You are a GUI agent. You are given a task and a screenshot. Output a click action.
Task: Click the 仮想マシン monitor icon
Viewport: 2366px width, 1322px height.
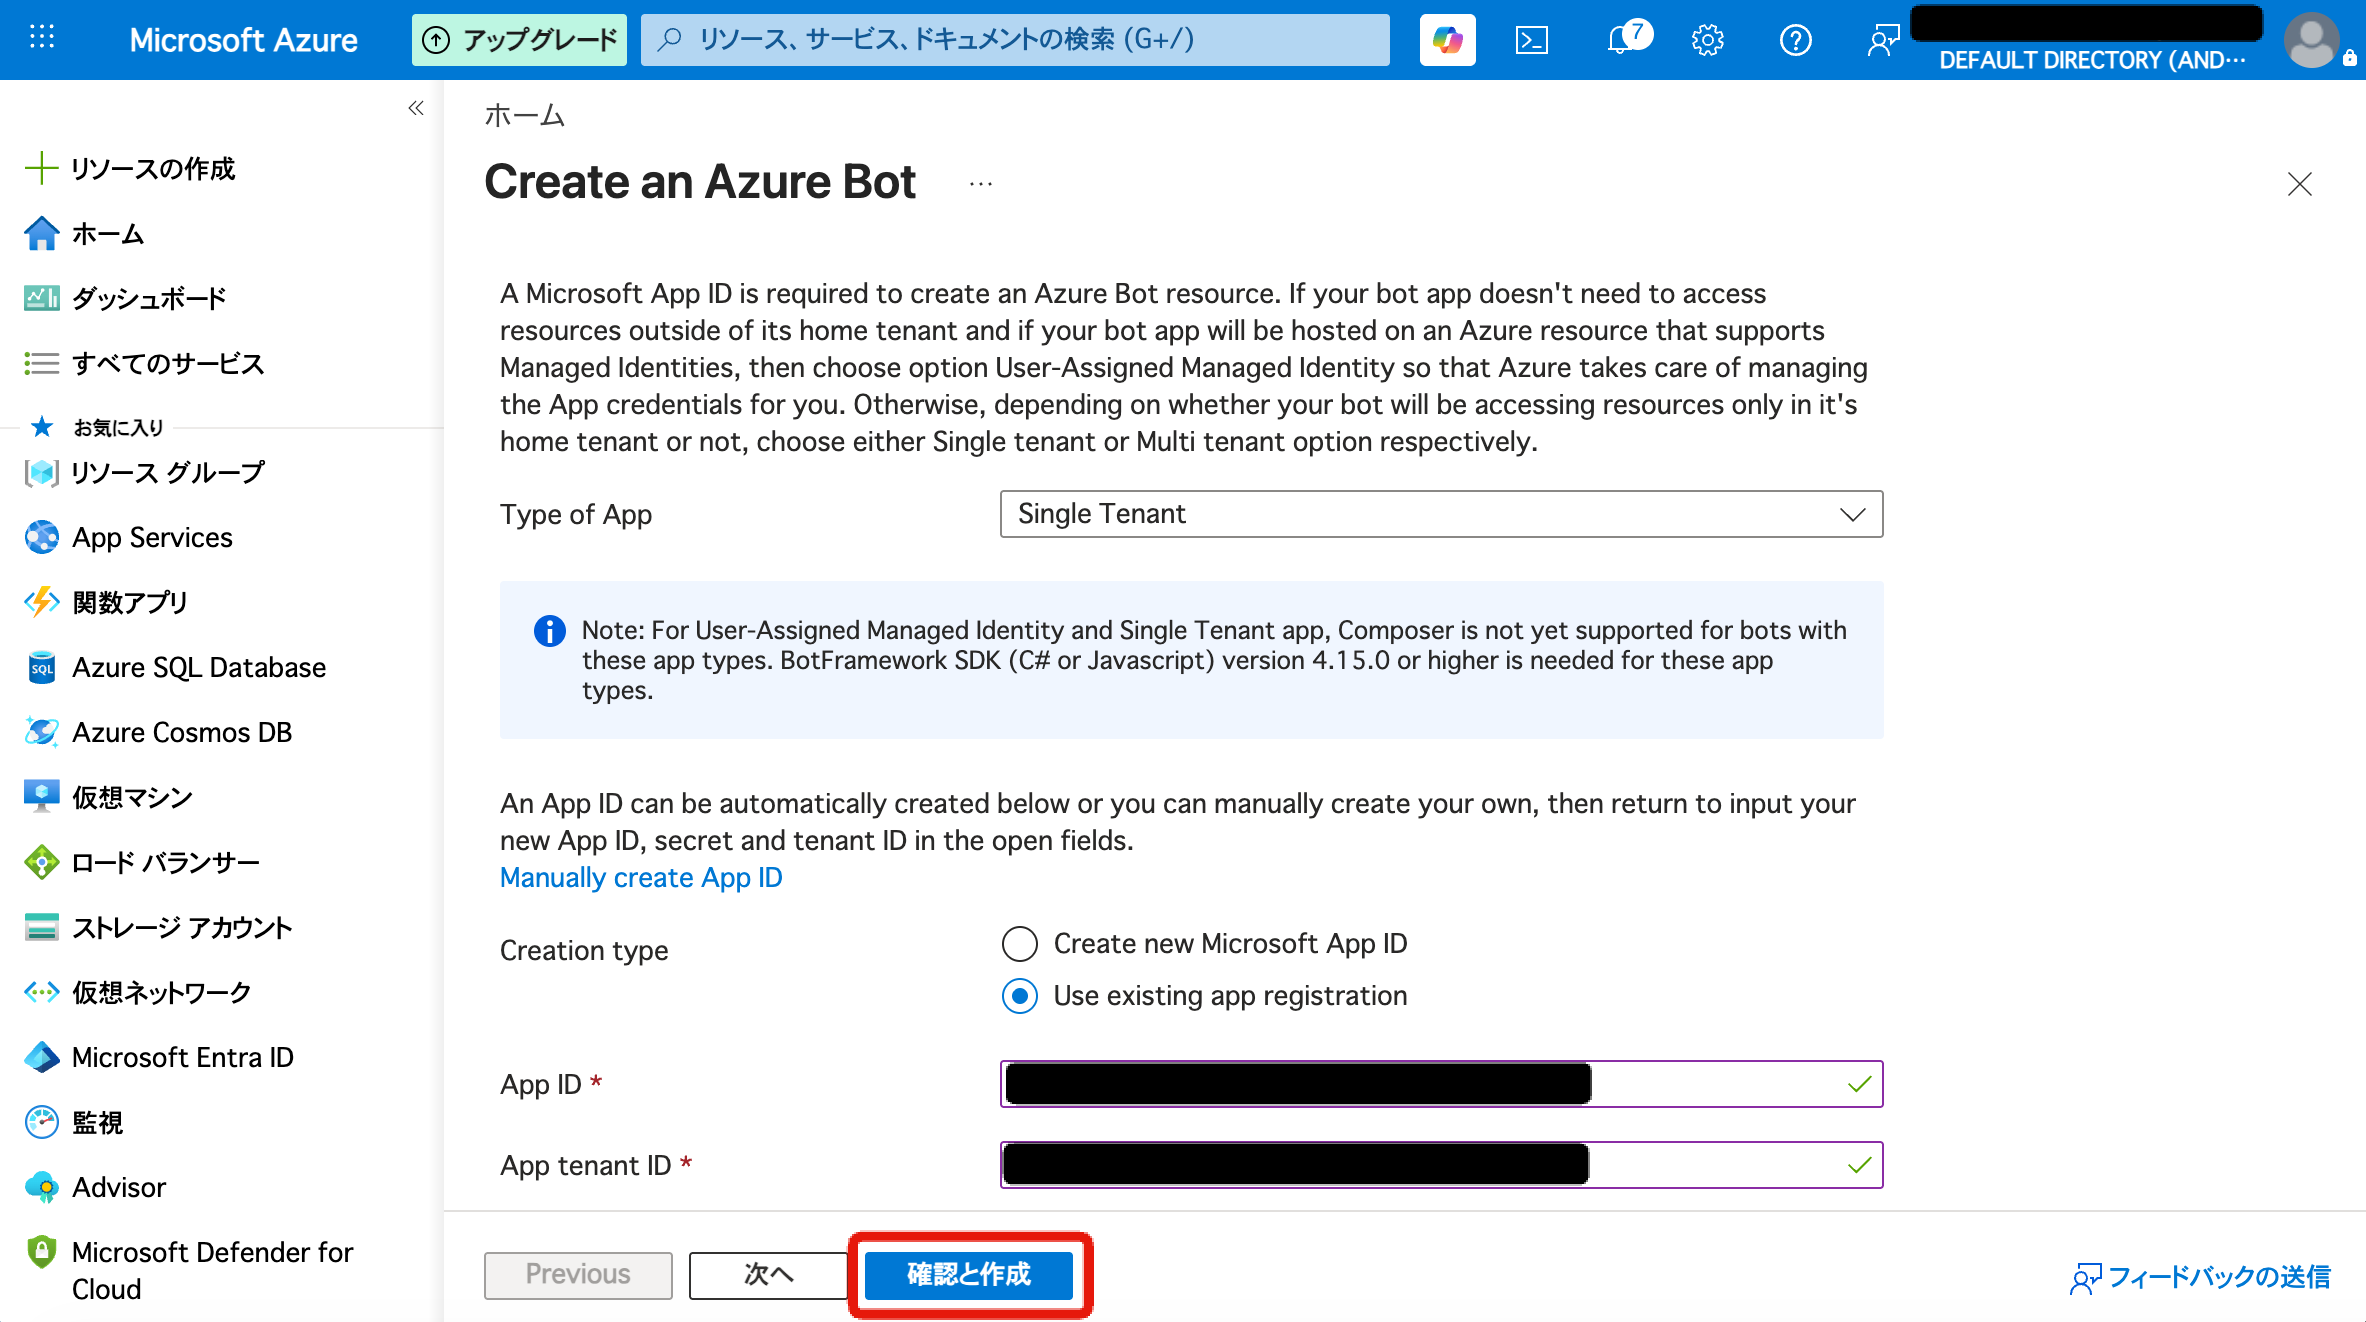(41, 797)
